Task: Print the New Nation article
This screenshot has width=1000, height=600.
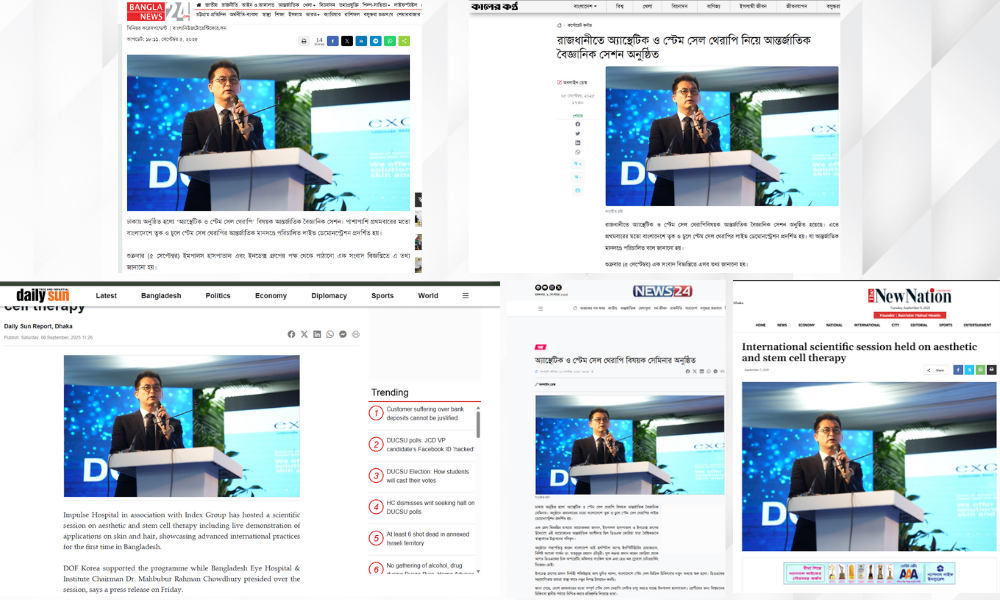Action: (x=992, y=370)
